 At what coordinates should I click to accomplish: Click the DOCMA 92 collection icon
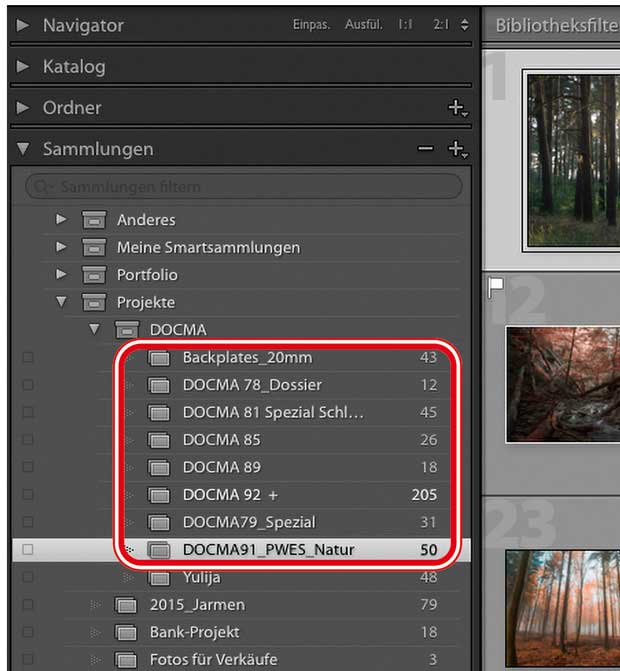pyautogui.click(x=159, y=495)
